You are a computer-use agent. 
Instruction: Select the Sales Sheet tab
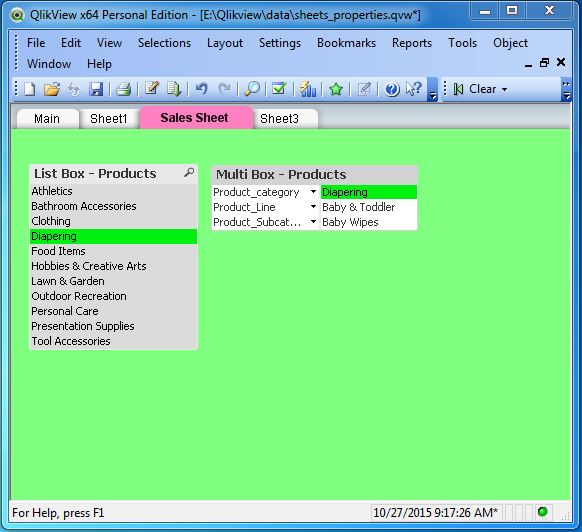195,118
